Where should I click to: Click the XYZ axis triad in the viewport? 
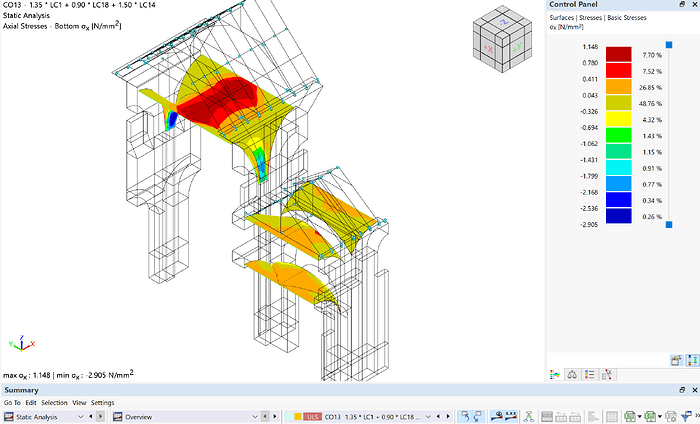(x=21, y=344)
